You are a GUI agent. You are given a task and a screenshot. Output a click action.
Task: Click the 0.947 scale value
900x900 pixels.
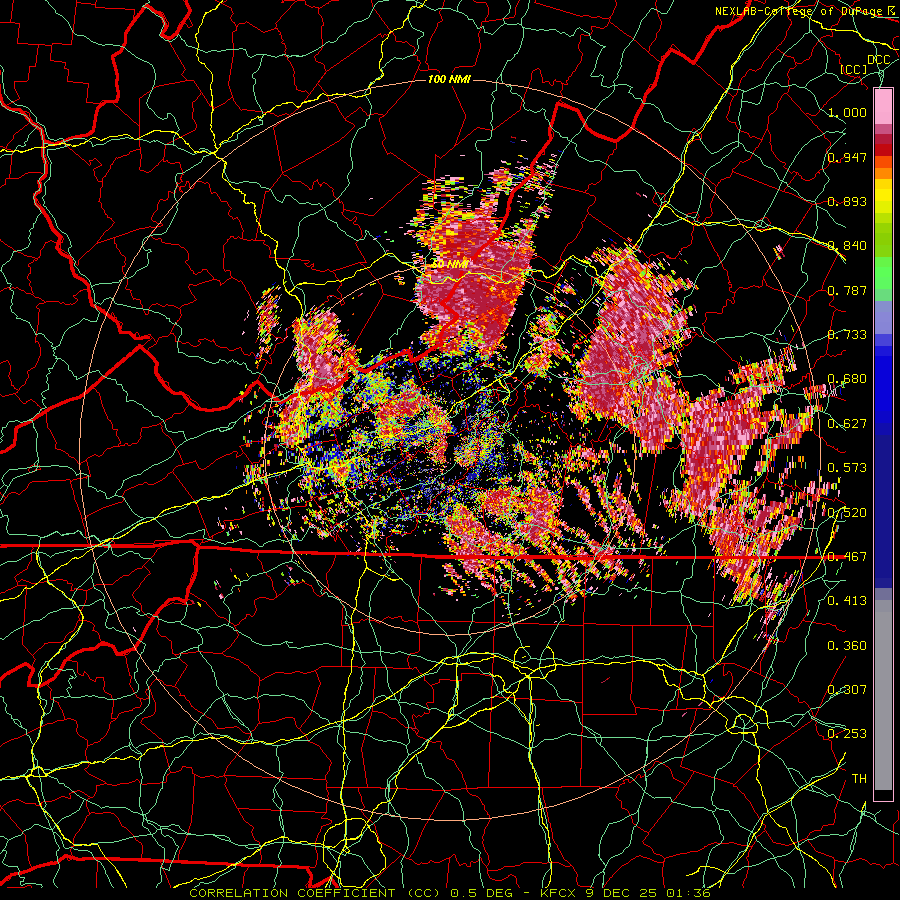point(847,157)
